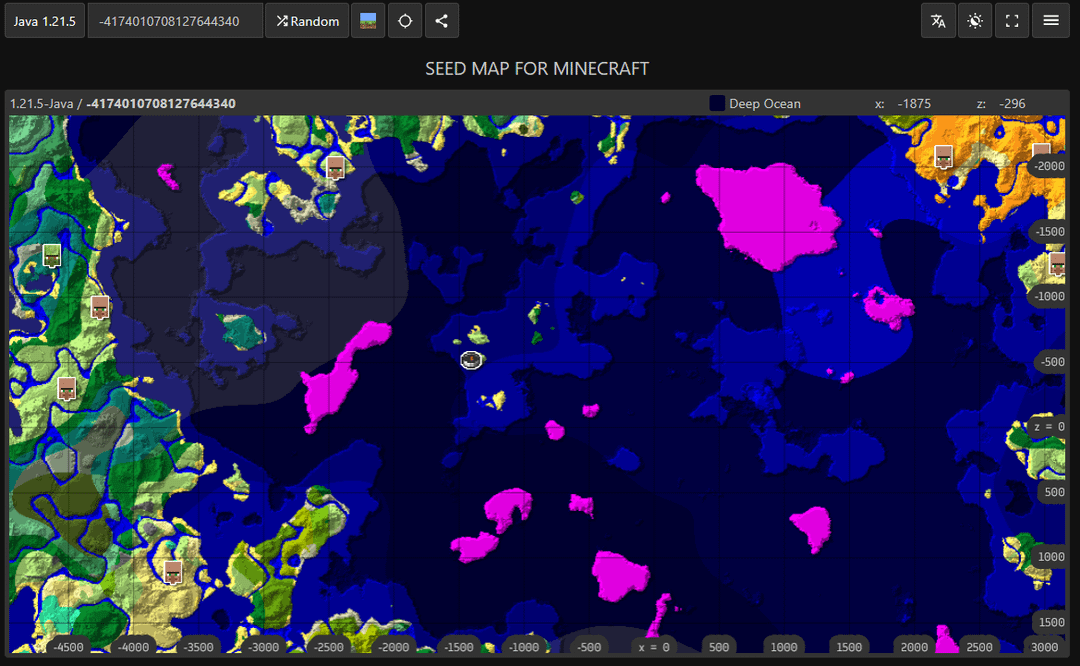Image resolution: width=1080 pixels, height=666 pixels.
Task: Open the biome landscape picture icon
Action: 368,21
